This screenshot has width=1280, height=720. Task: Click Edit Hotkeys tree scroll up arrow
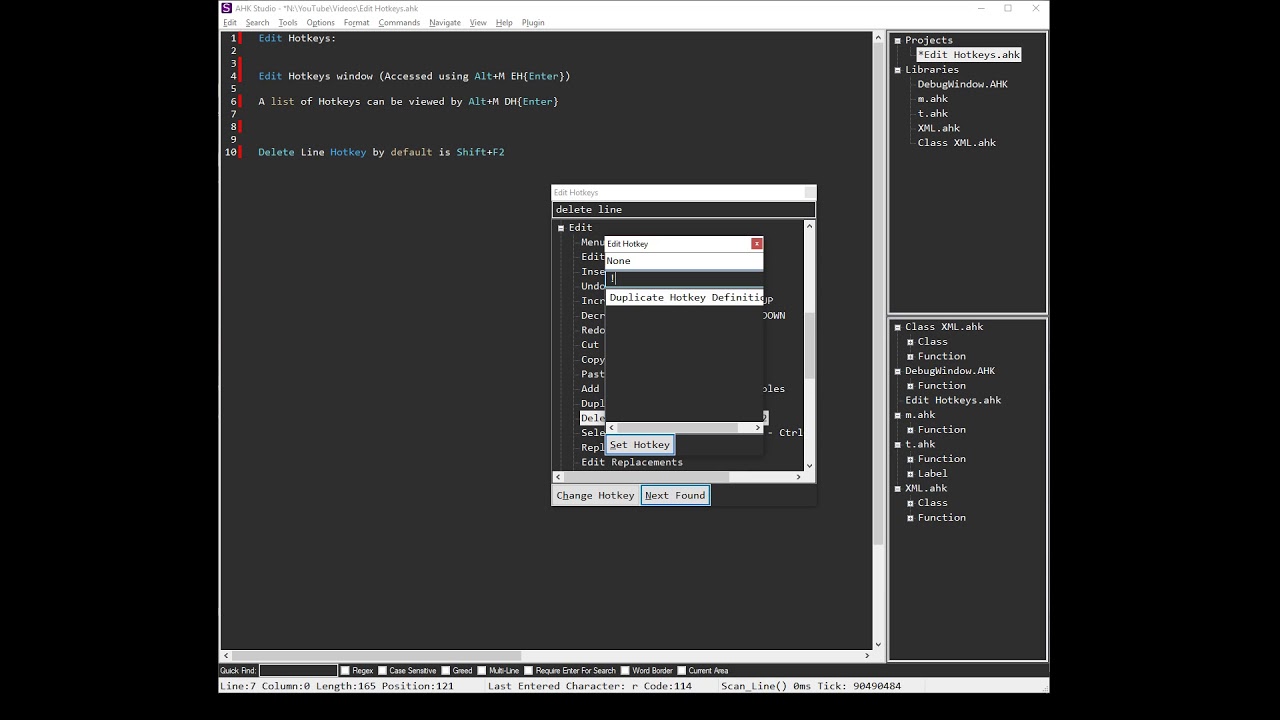point(809,226)
